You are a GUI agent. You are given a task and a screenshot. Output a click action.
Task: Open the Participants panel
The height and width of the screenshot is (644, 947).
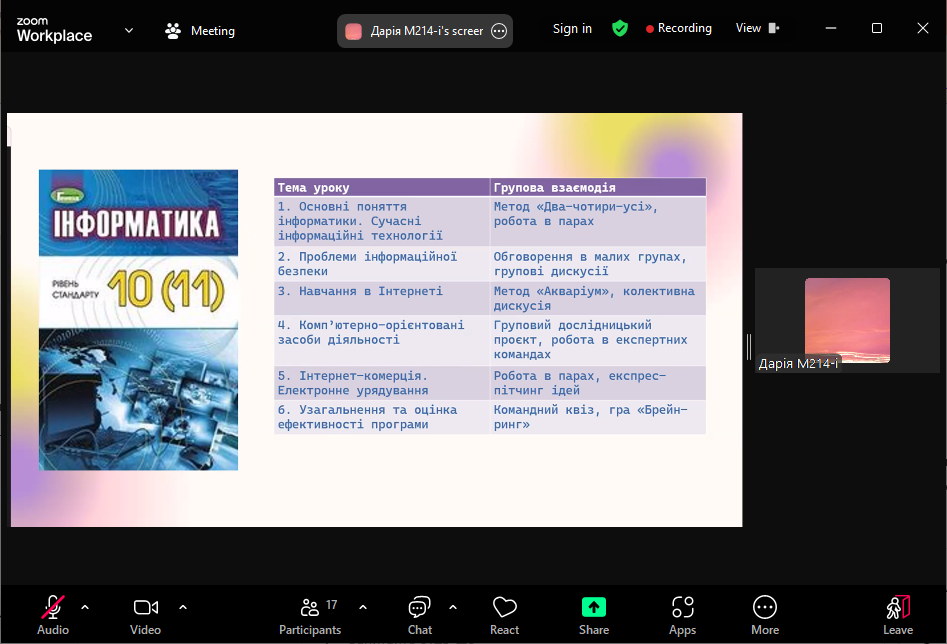(x=310, y=614)
